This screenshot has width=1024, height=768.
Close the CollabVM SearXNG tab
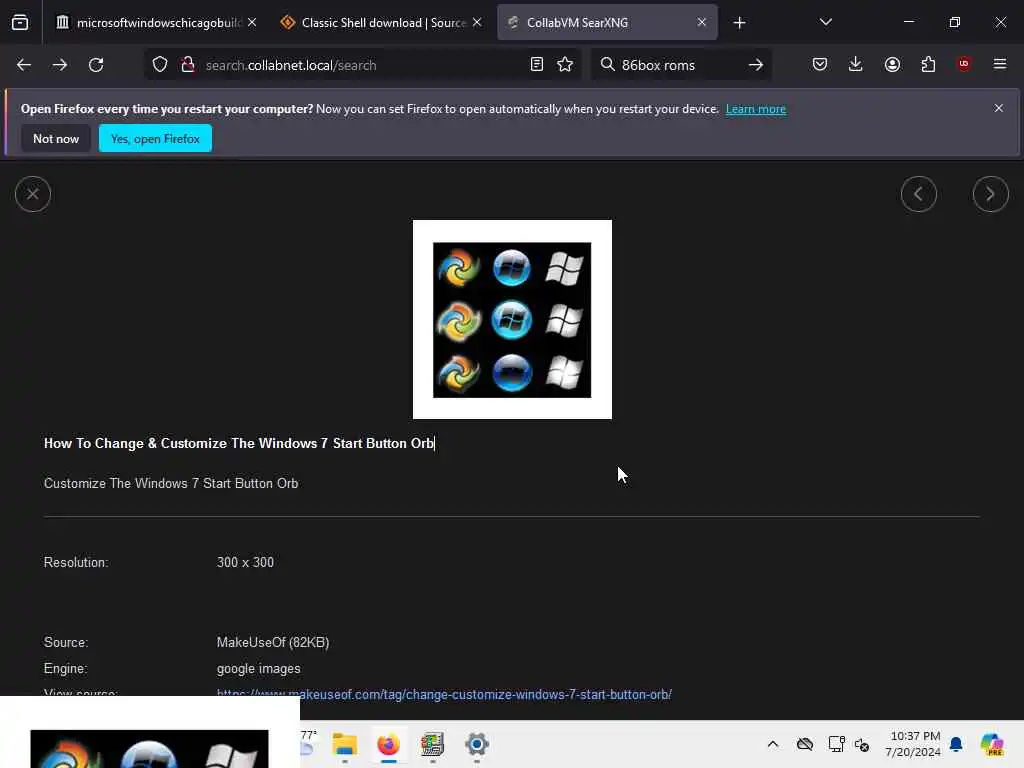(701, 23)
